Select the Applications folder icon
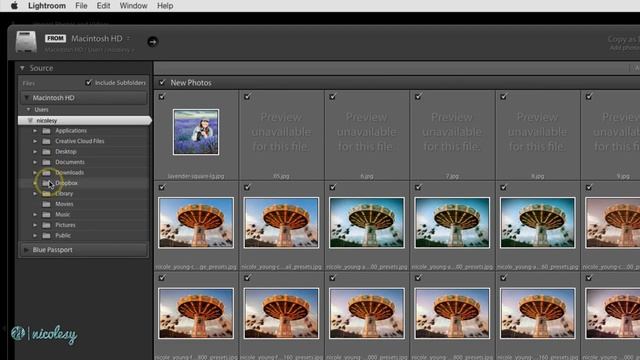This screenshot has width=640, height=360. (47, 131)
